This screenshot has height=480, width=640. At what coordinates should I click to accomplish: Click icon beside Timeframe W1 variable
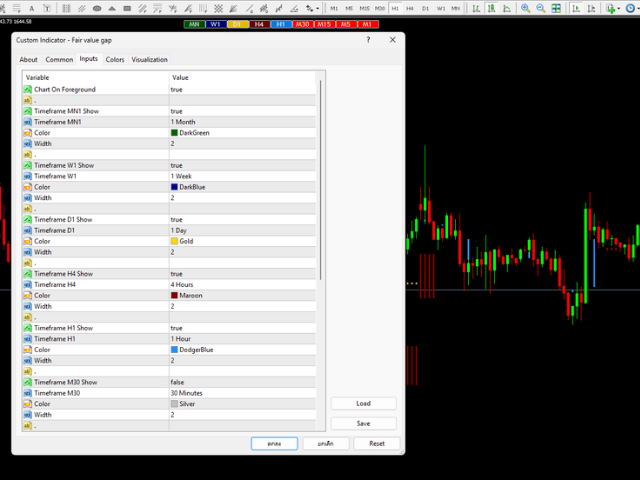(27, 176)
